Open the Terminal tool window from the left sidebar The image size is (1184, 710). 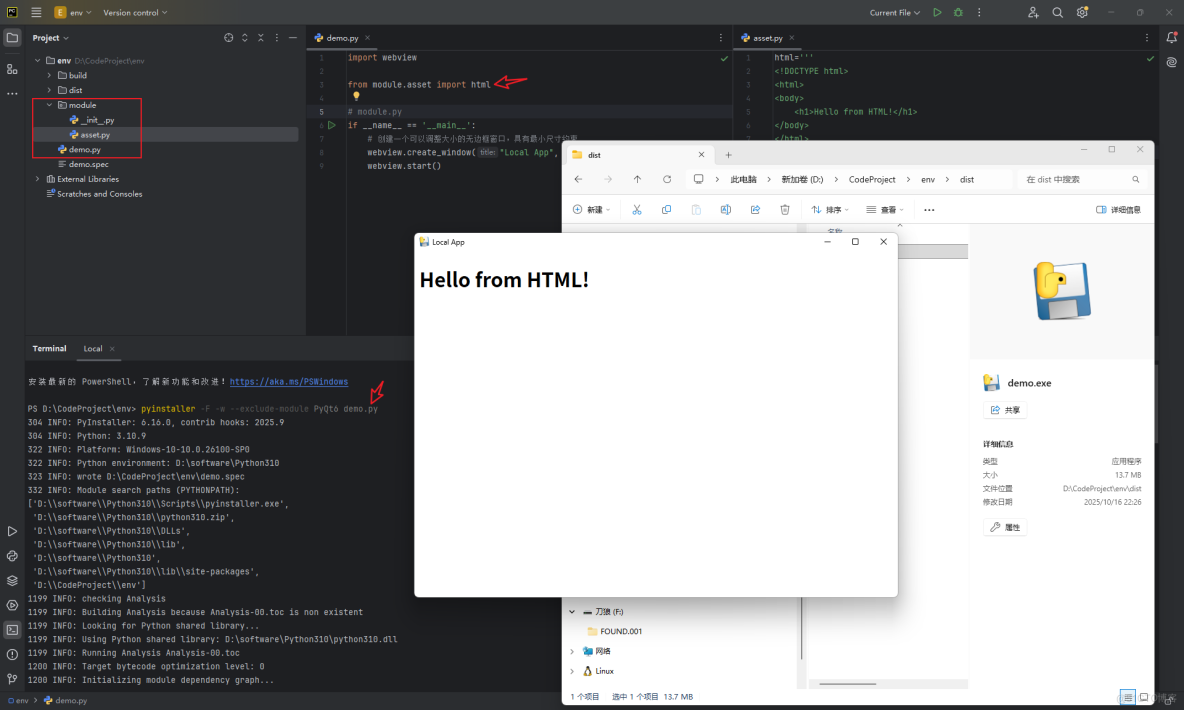tap(12, 630)
